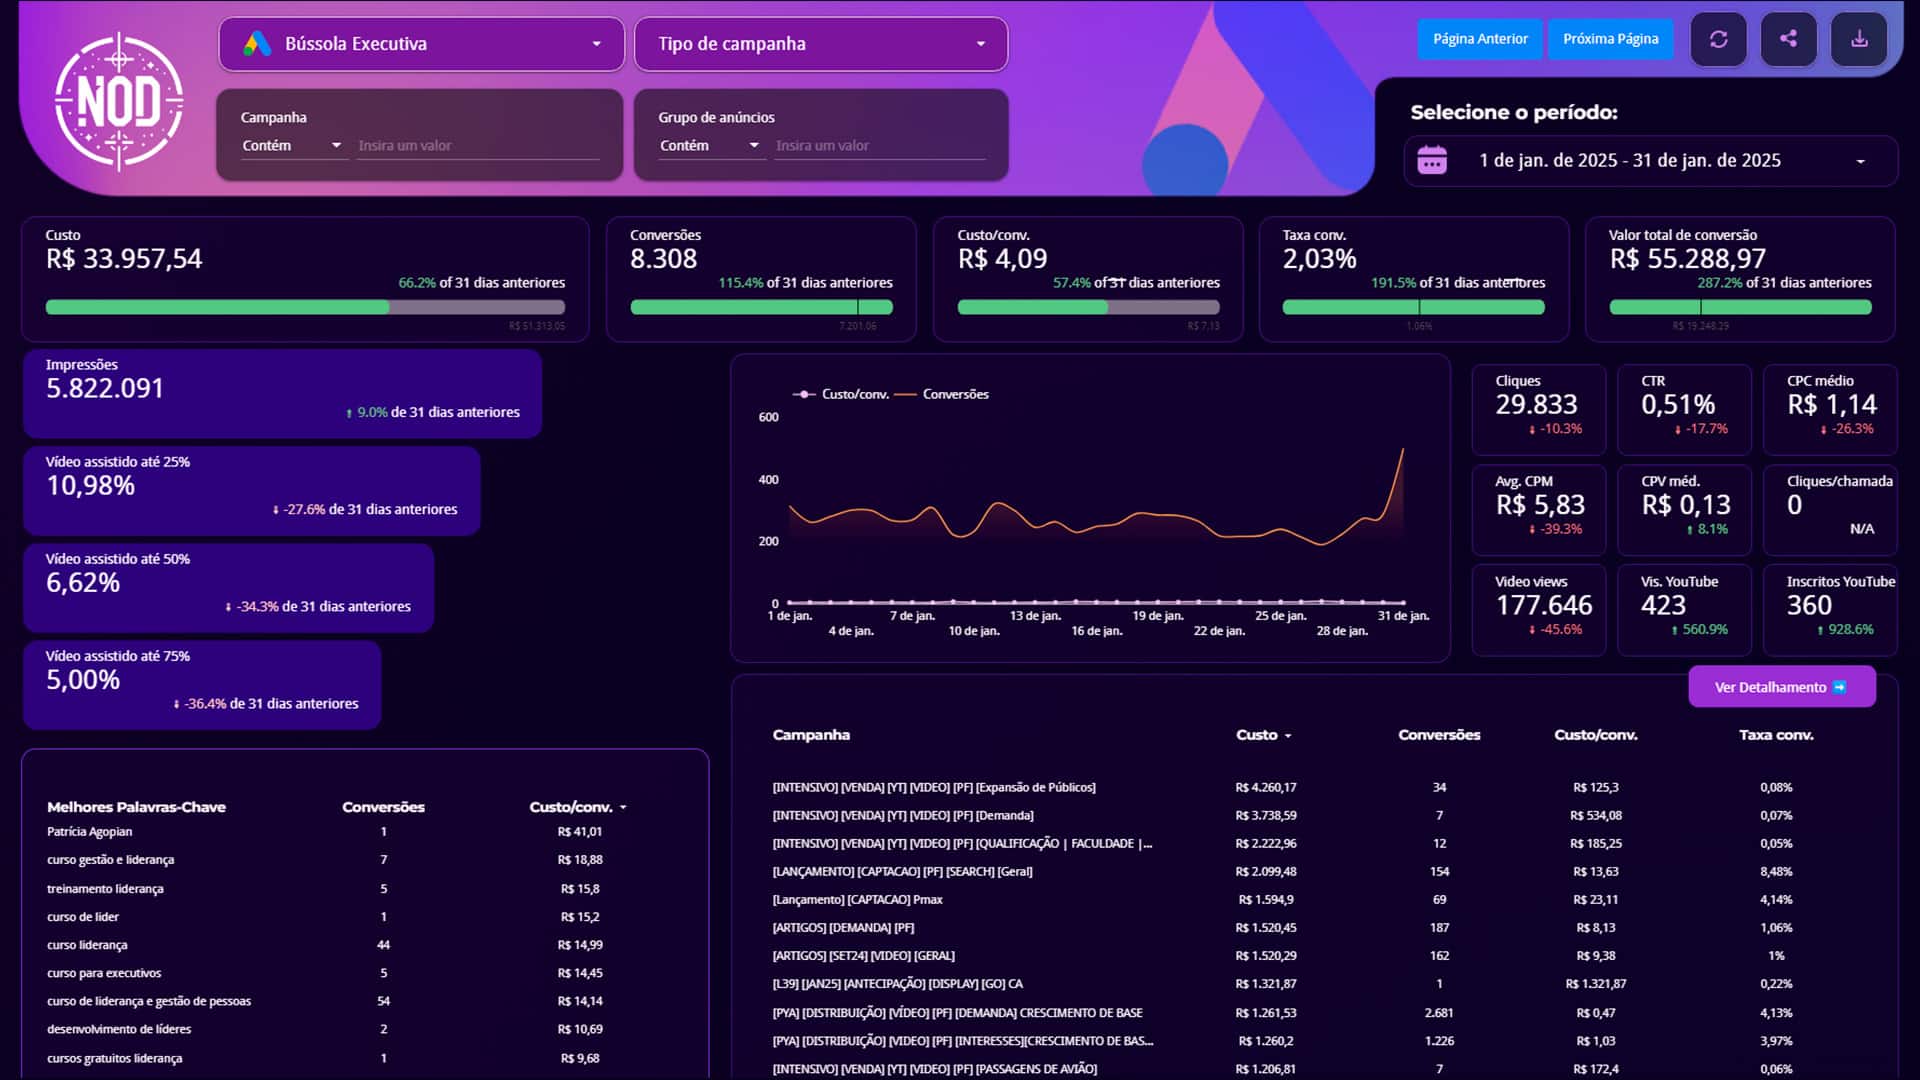Screen dimensions: 1920x1080
Task: Click the download report icon
Action: [1859, 39]
